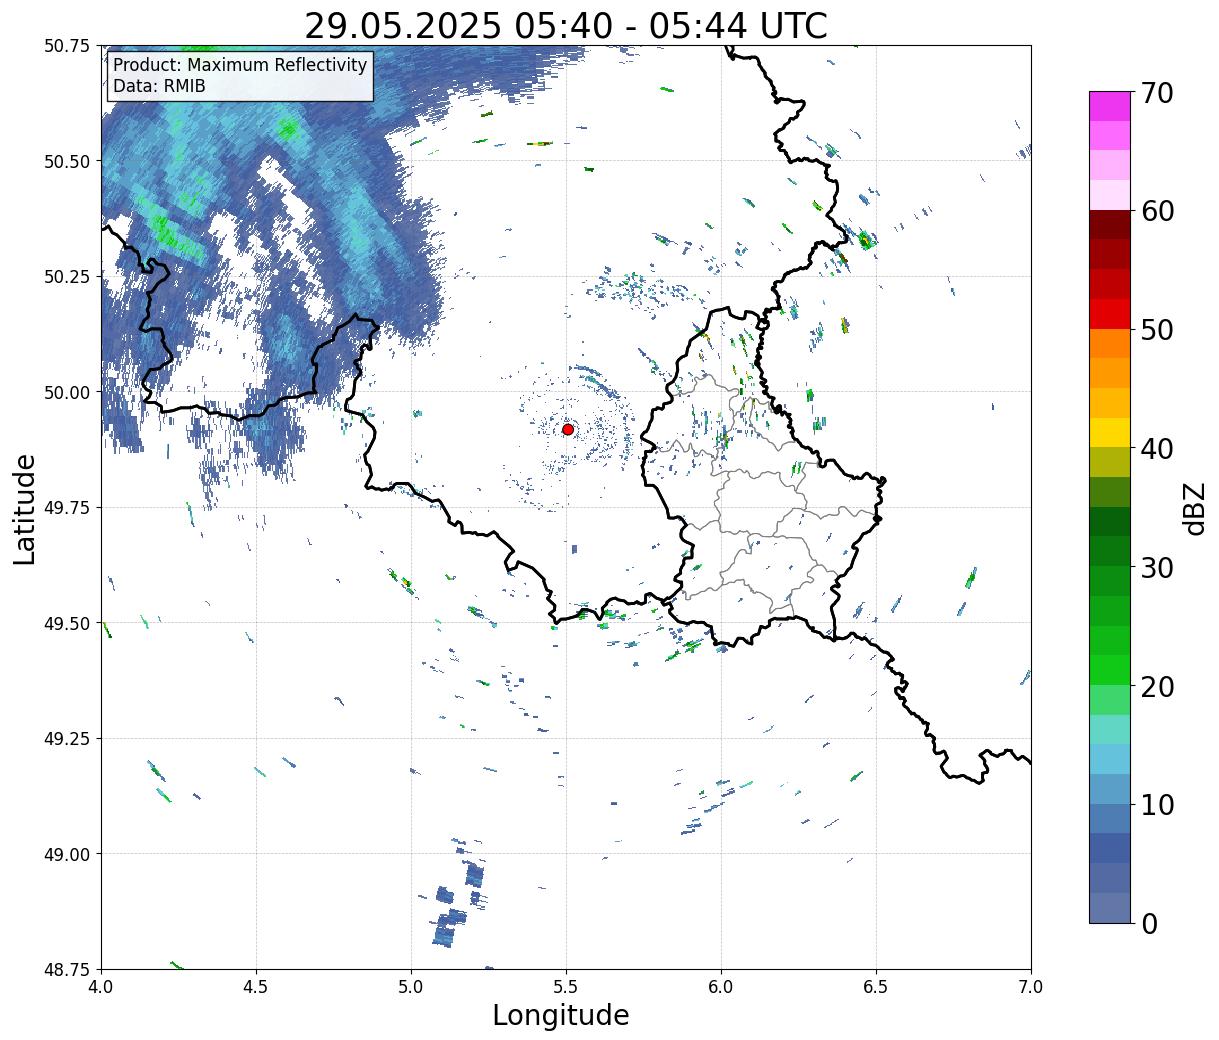This screenshot has width=1219, height=1040.
Task: Click the colorbar tick label 10
Action: coord(1157,805)
